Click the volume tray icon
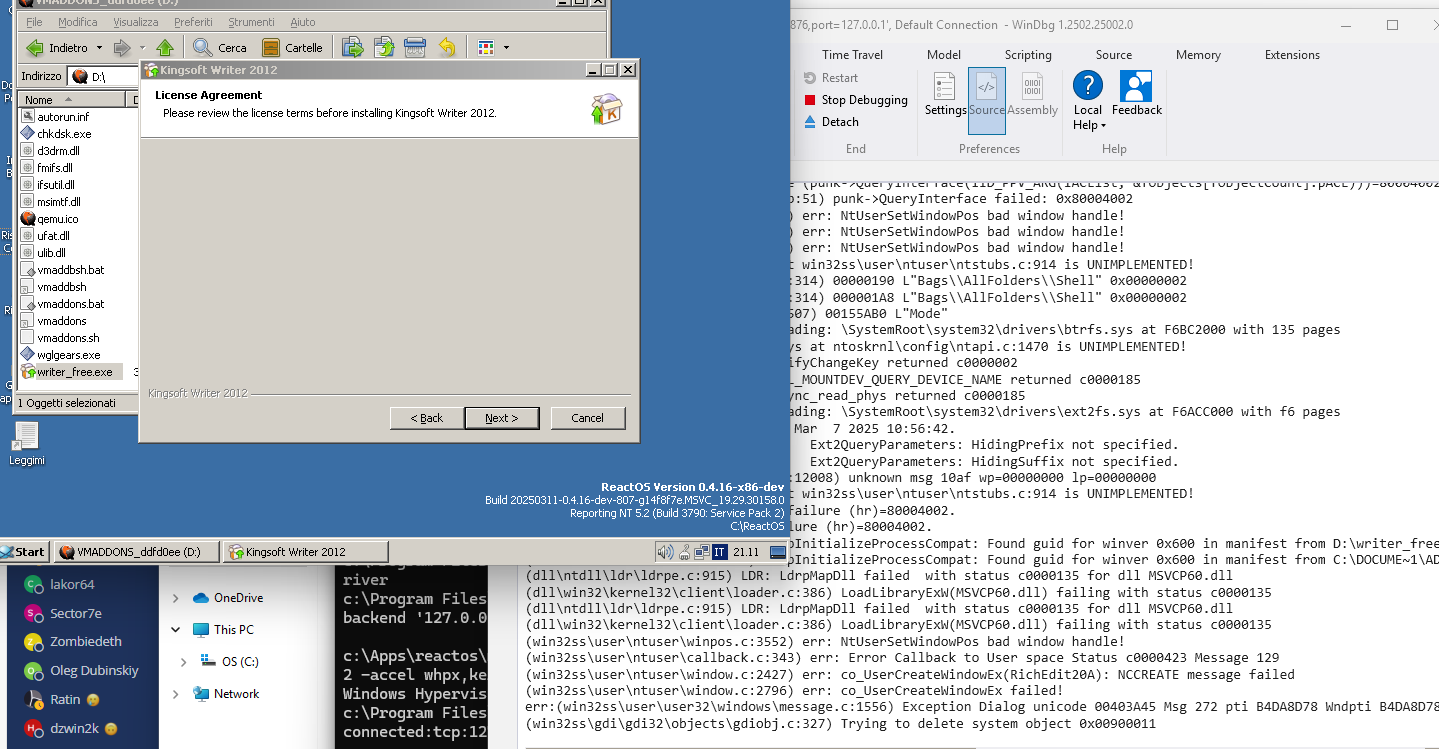 665,551
